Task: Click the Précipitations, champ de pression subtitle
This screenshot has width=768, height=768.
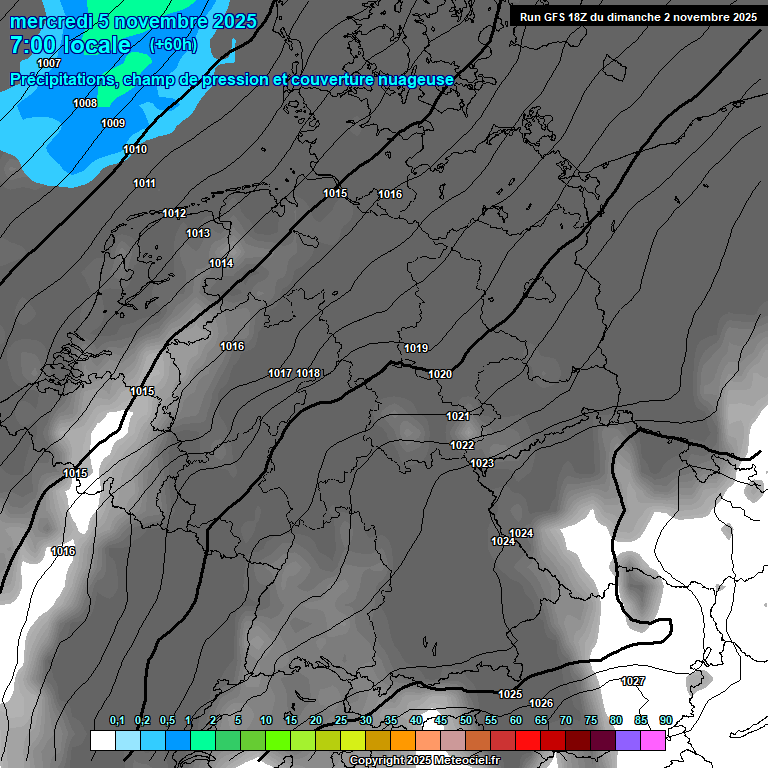Action: point(232,79)
